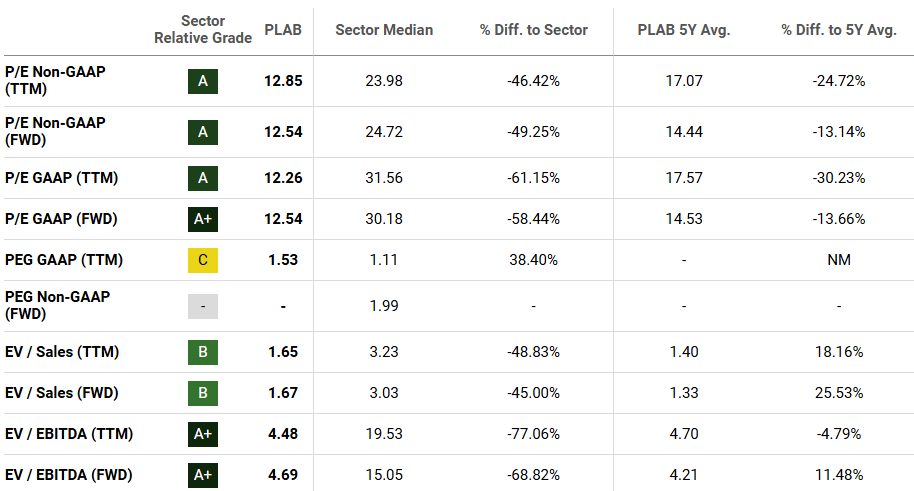Click the A grade badge for P/E Non-GAAP (FWD)
914x491 pixels.
coord(202,132)
